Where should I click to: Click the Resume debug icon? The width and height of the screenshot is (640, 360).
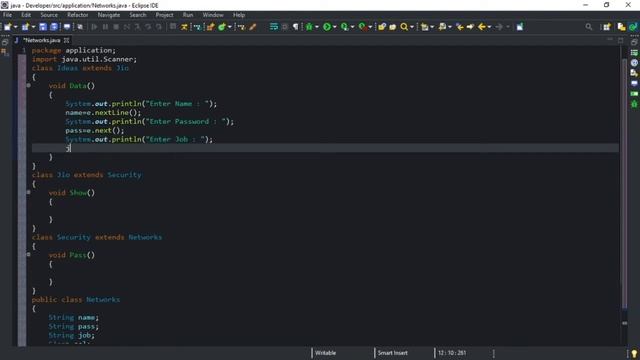pos(94,27)
